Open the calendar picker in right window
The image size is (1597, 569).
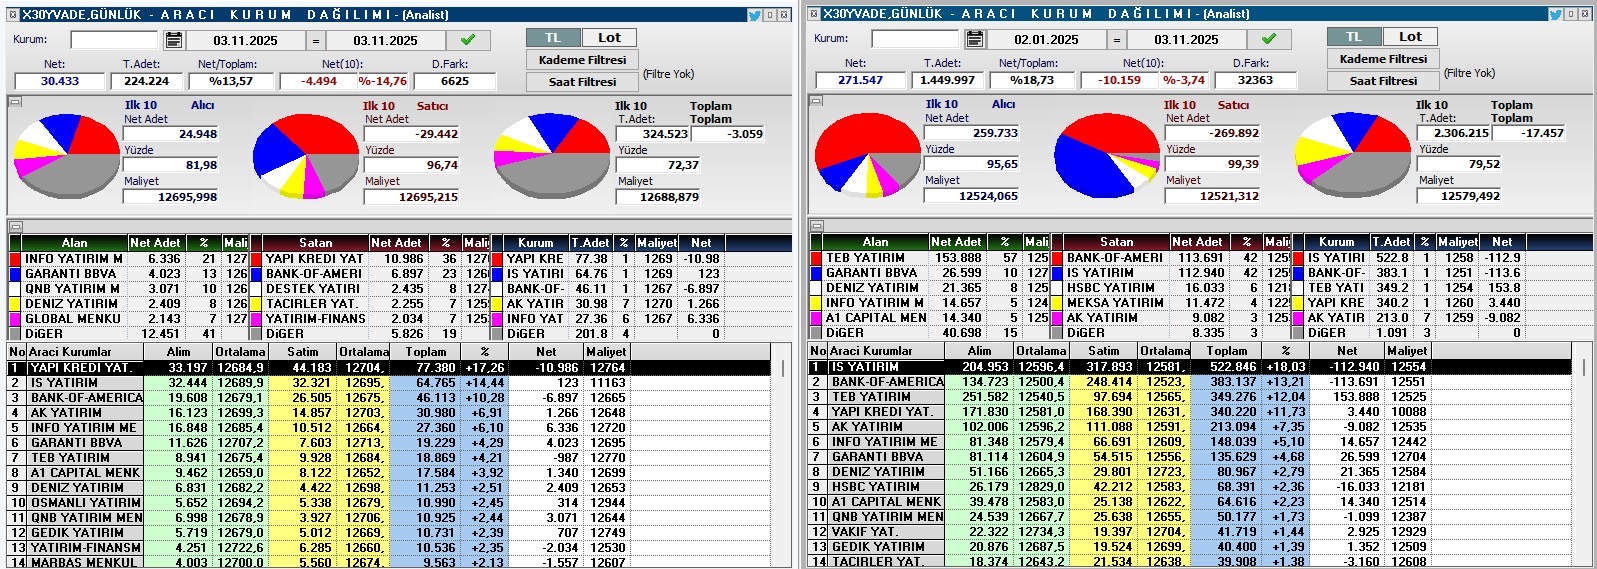tap(975, 39)
